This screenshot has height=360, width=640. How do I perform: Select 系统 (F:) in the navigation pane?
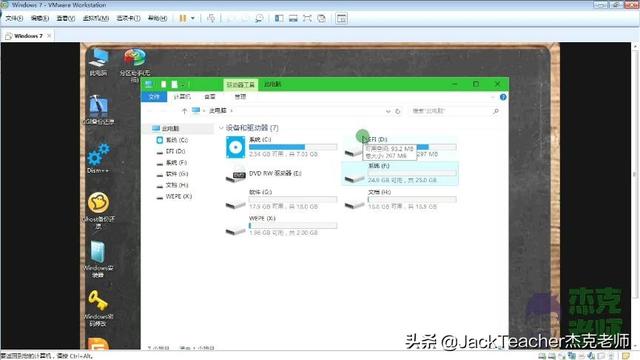click(x=176, y=162)
